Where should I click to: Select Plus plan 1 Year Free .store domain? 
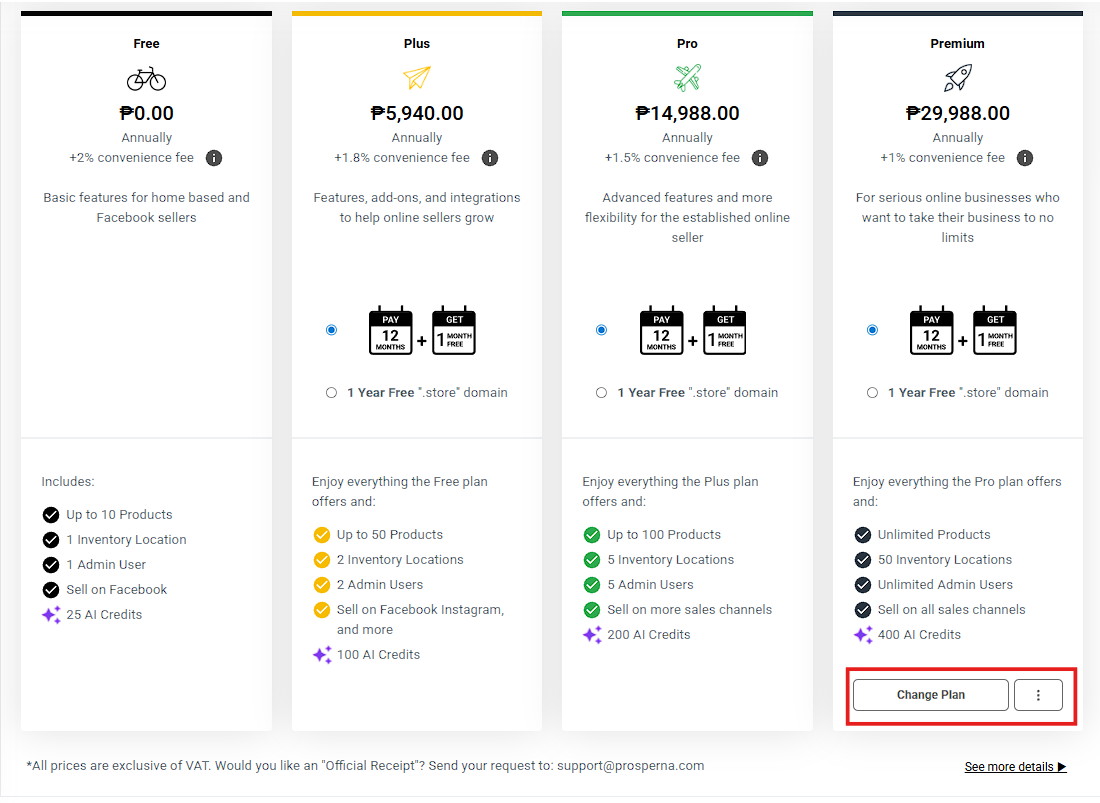pos(331,393)
